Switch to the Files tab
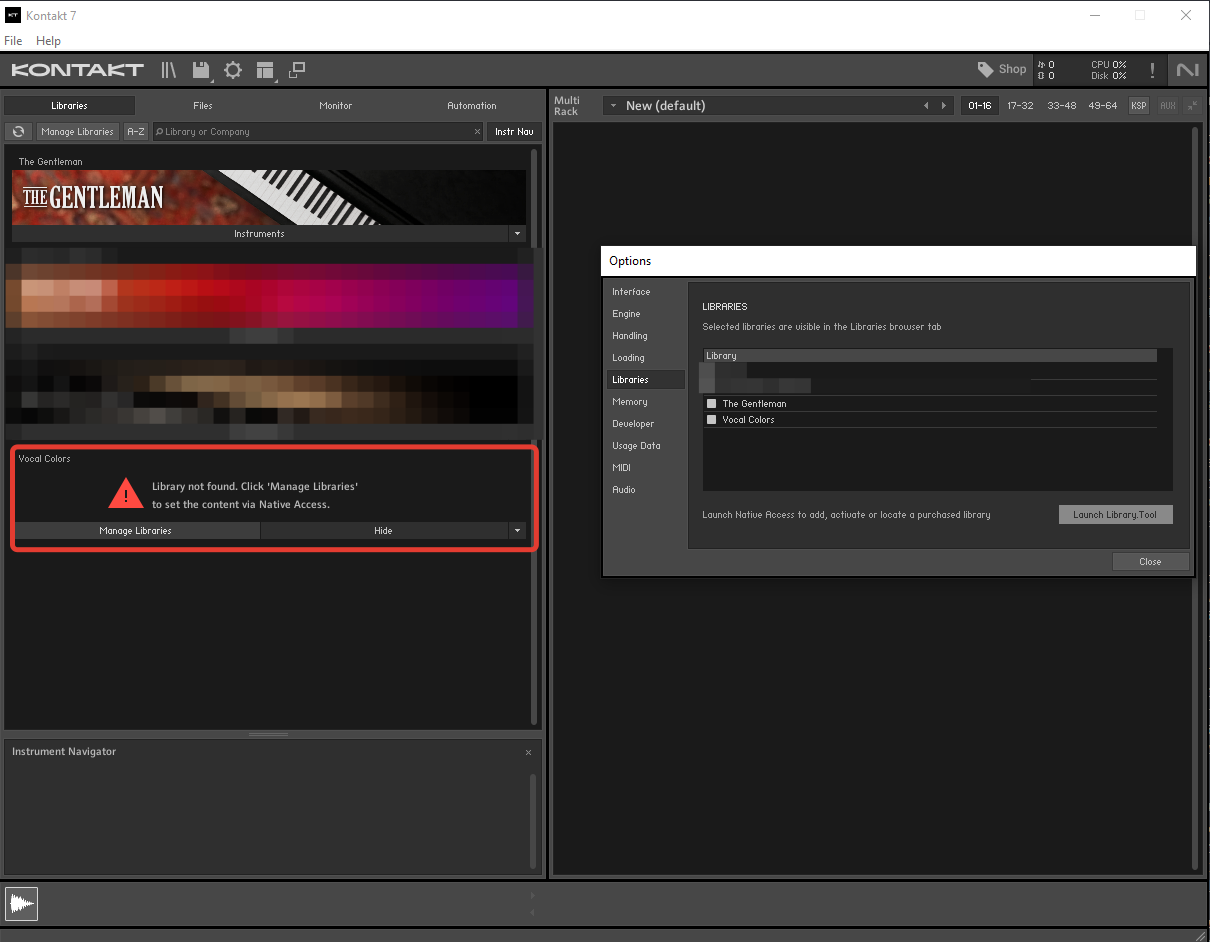 (x=203, y=106)
